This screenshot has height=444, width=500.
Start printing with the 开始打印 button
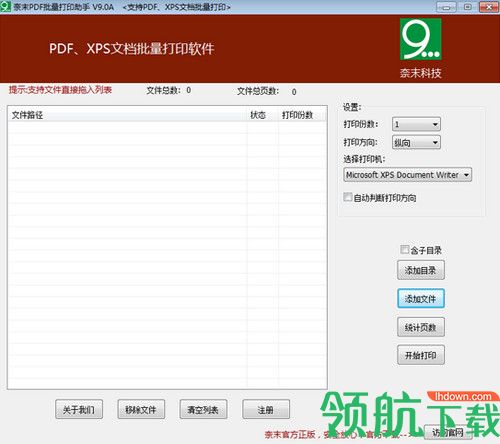coord(421,355)
